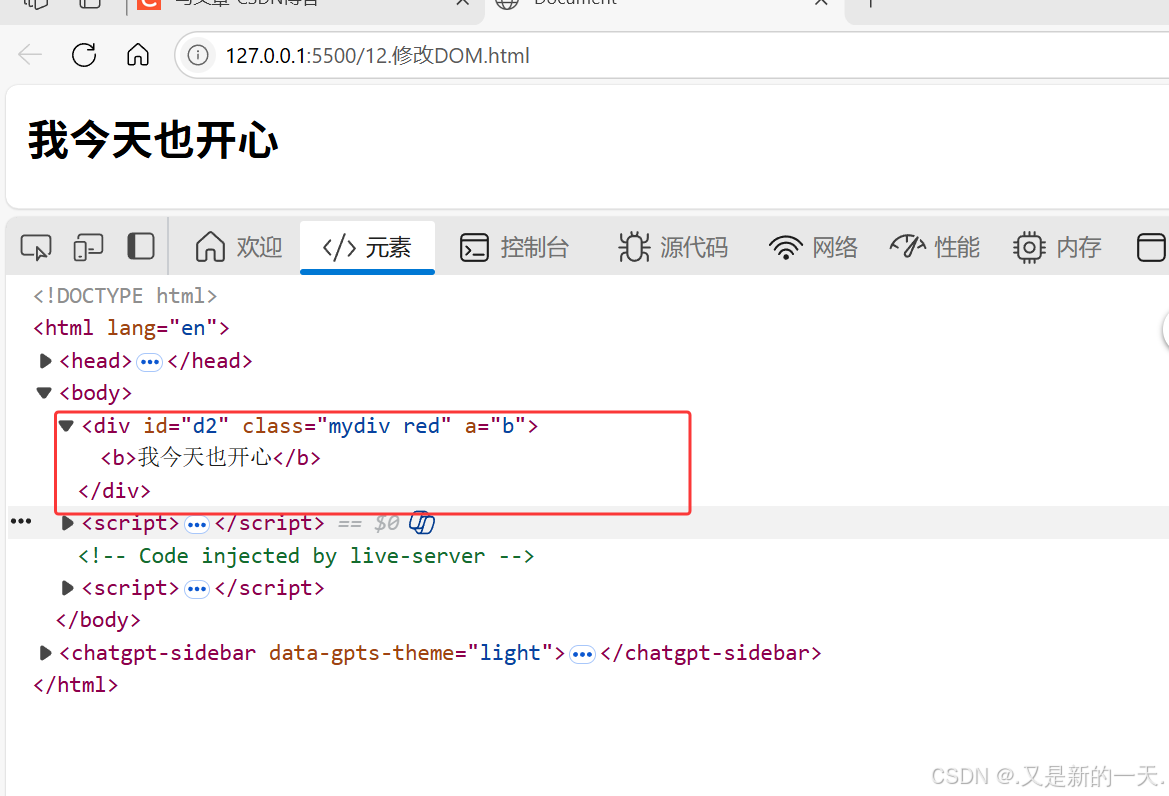Activate the inspect element picker icon
Image resolution: width=1169 pixels, height=796 pixels.
(x=36, y=247)
